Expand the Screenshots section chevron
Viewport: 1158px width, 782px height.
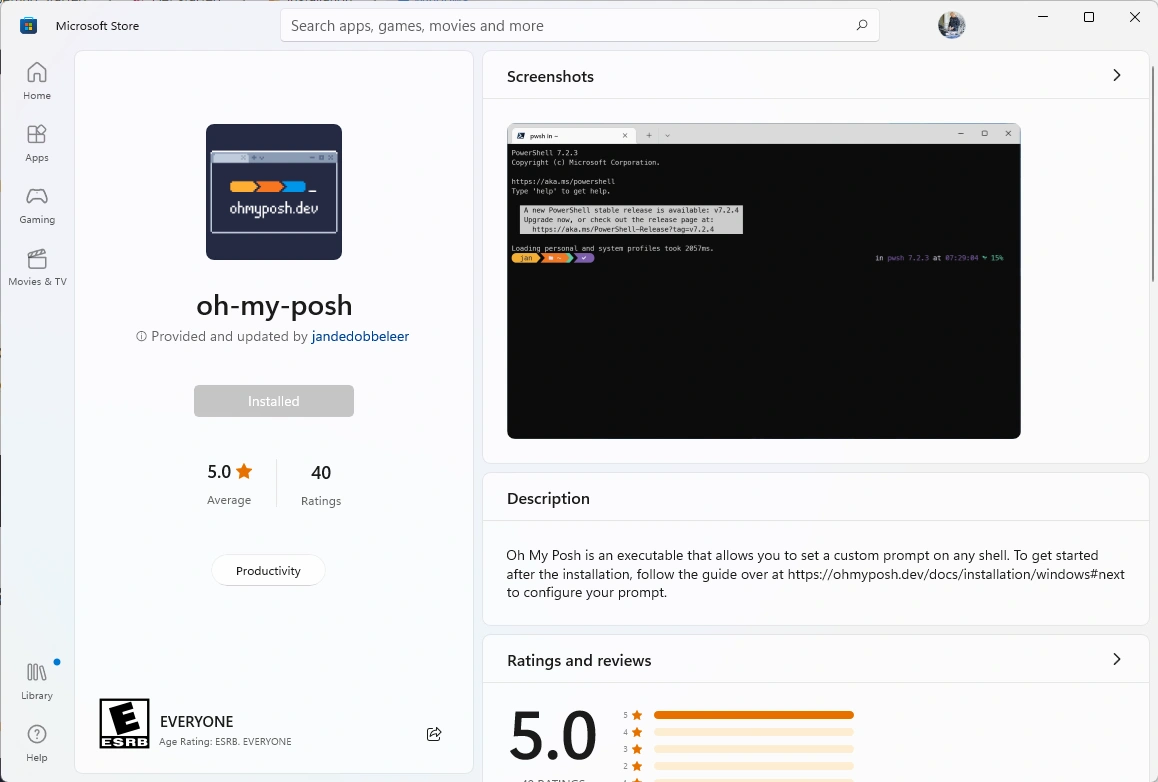tap(1117, 76)
